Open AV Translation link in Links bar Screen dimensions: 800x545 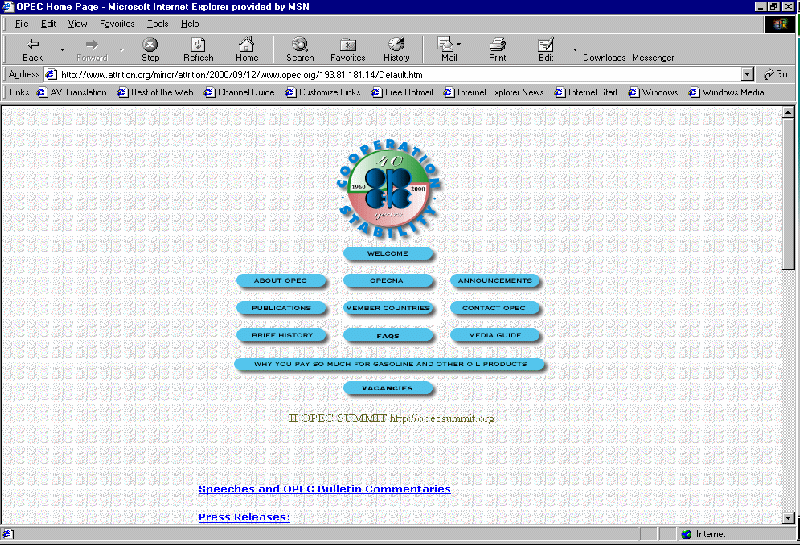coord(72,92)
